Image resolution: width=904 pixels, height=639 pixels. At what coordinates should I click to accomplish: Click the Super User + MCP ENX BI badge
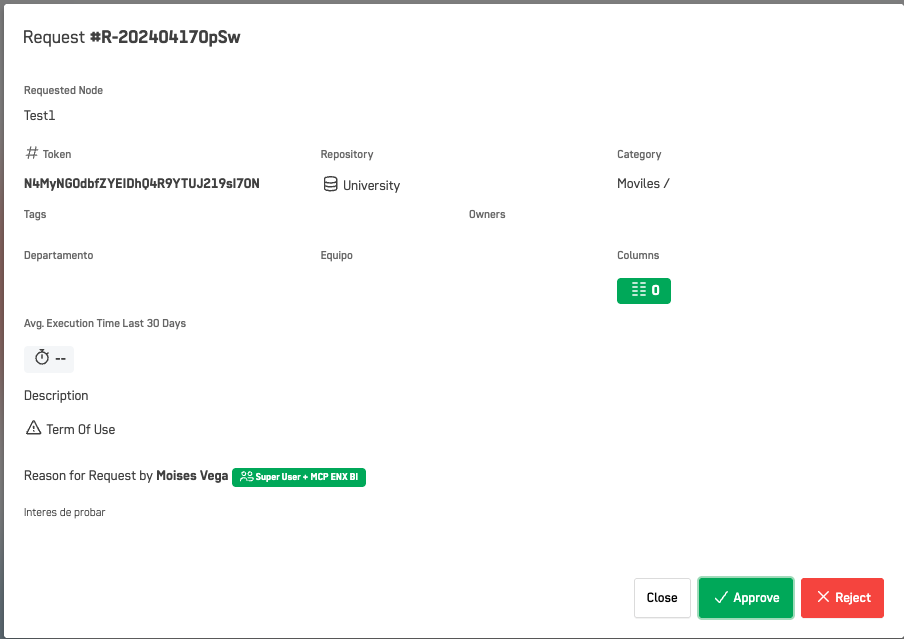pyautogui.click(x=299, y=477)
